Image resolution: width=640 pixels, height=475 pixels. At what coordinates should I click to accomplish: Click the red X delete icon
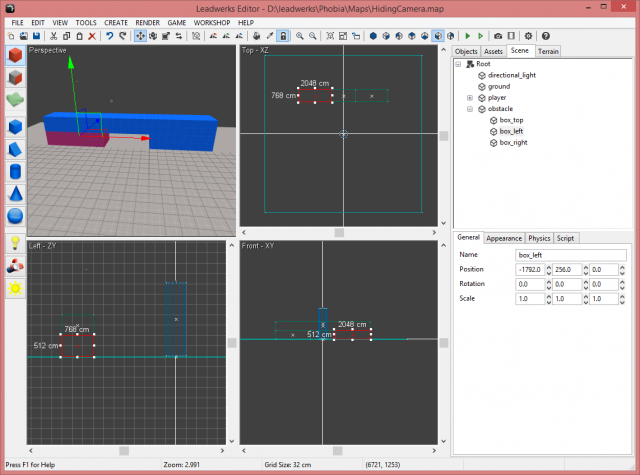point(91,36)
